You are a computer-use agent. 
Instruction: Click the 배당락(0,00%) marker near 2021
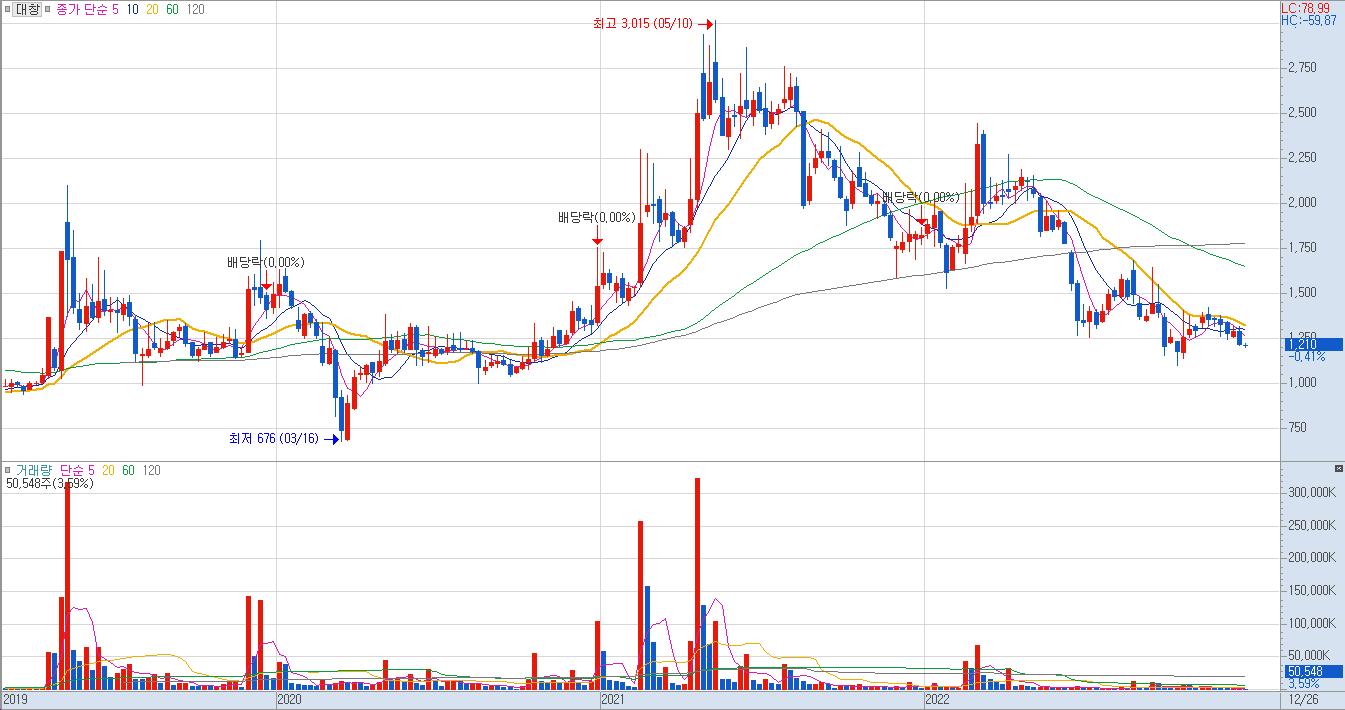tap(597, 217)
